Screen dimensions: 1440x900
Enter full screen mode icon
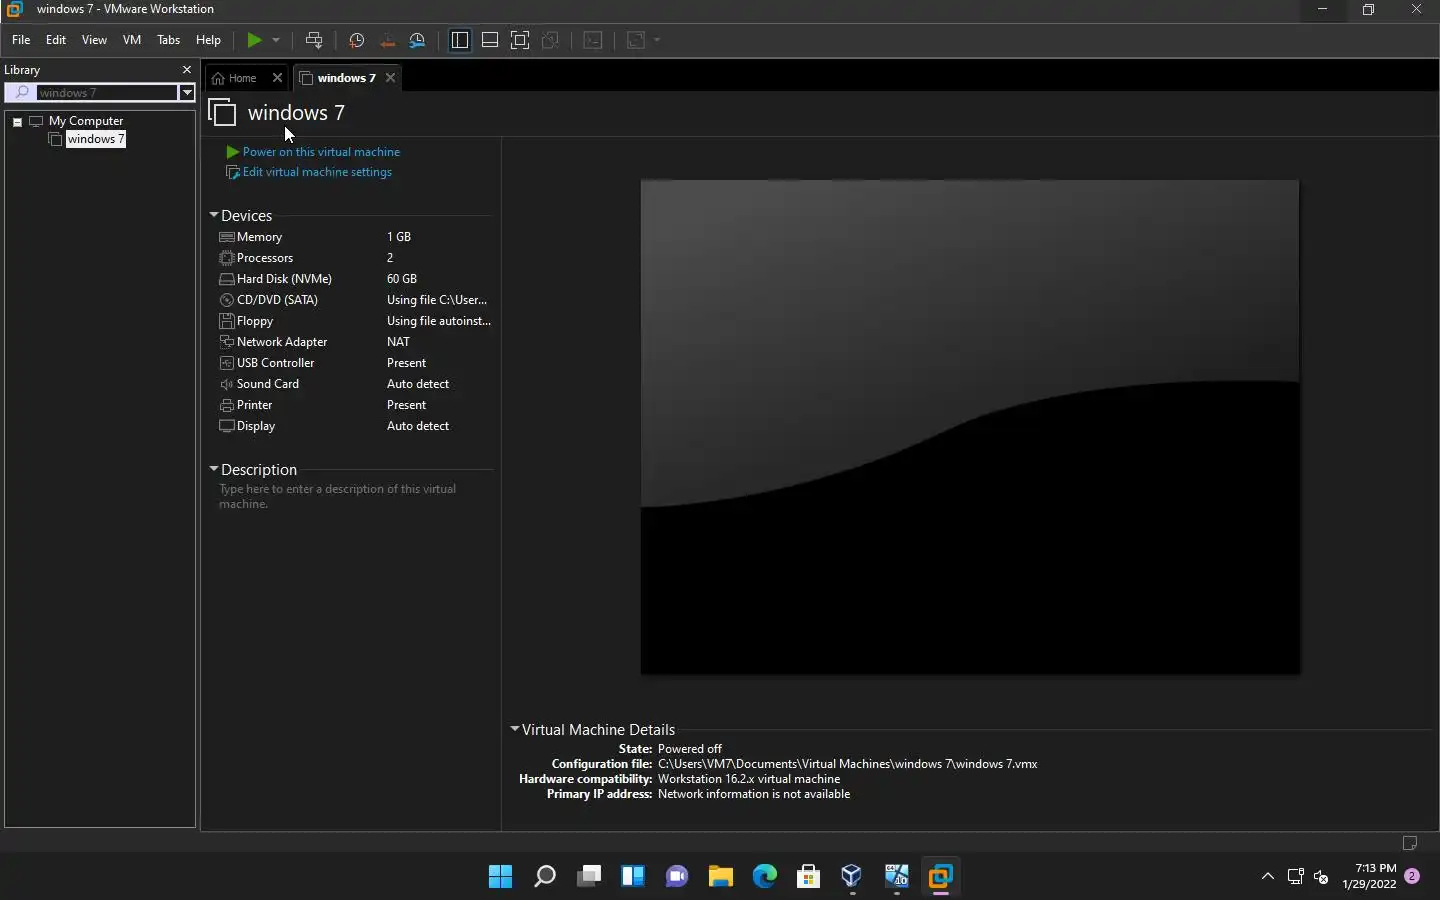520,40
